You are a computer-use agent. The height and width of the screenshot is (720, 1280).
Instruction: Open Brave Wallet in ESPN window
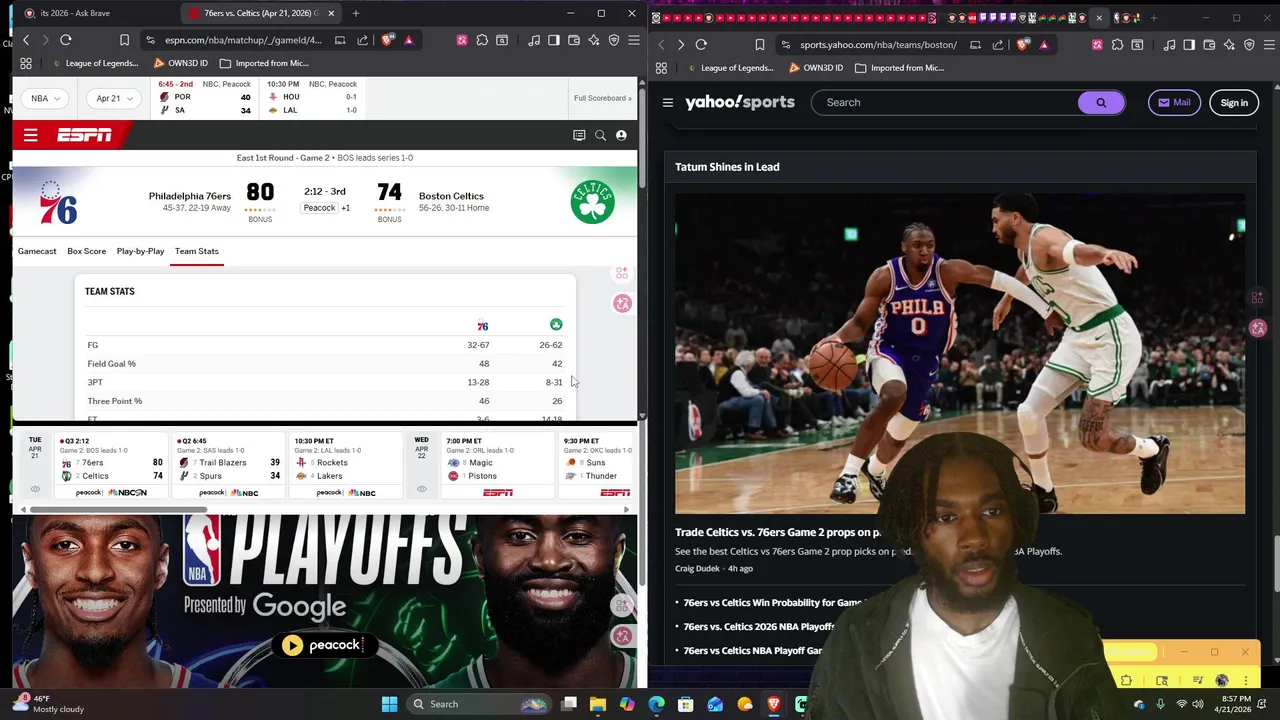click(x=574, y=40)
